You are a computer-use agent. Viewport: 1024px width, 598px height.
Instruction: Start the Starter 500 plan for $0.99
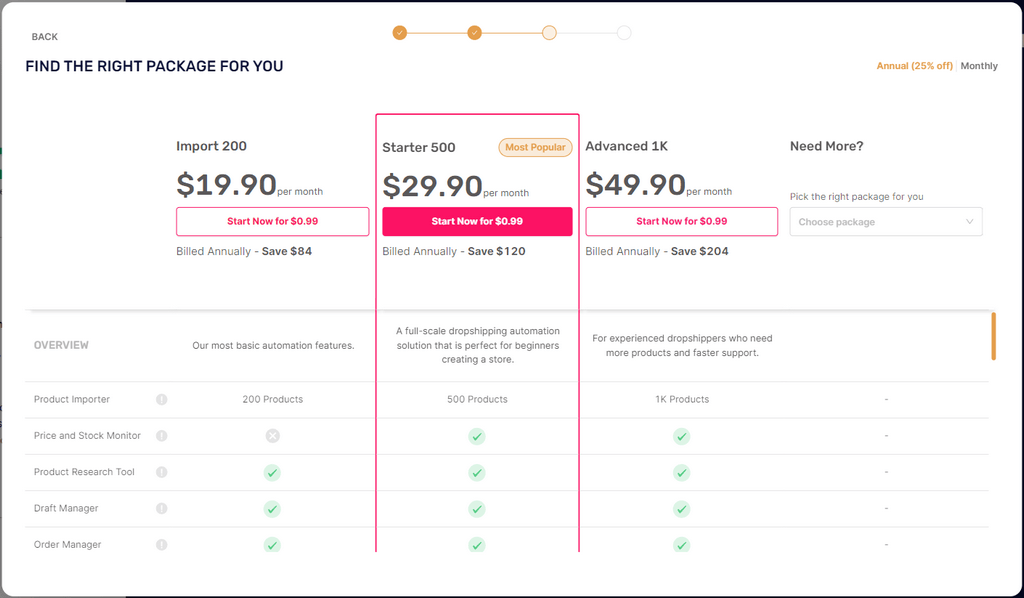477,221
